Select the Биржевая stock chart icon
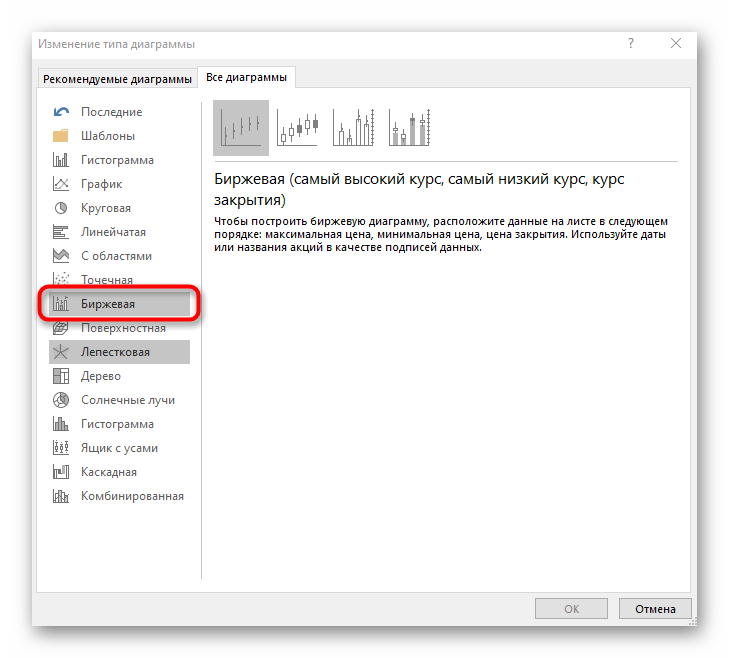 pos(61,304)
